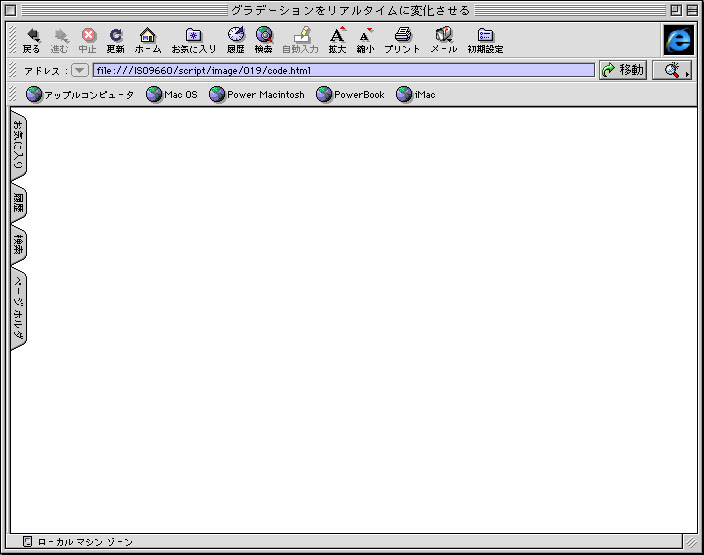This screenshot has width=704, height=555.
Task: Open お気に入り favorites toolbar icon
Action: tap(194, 40)
